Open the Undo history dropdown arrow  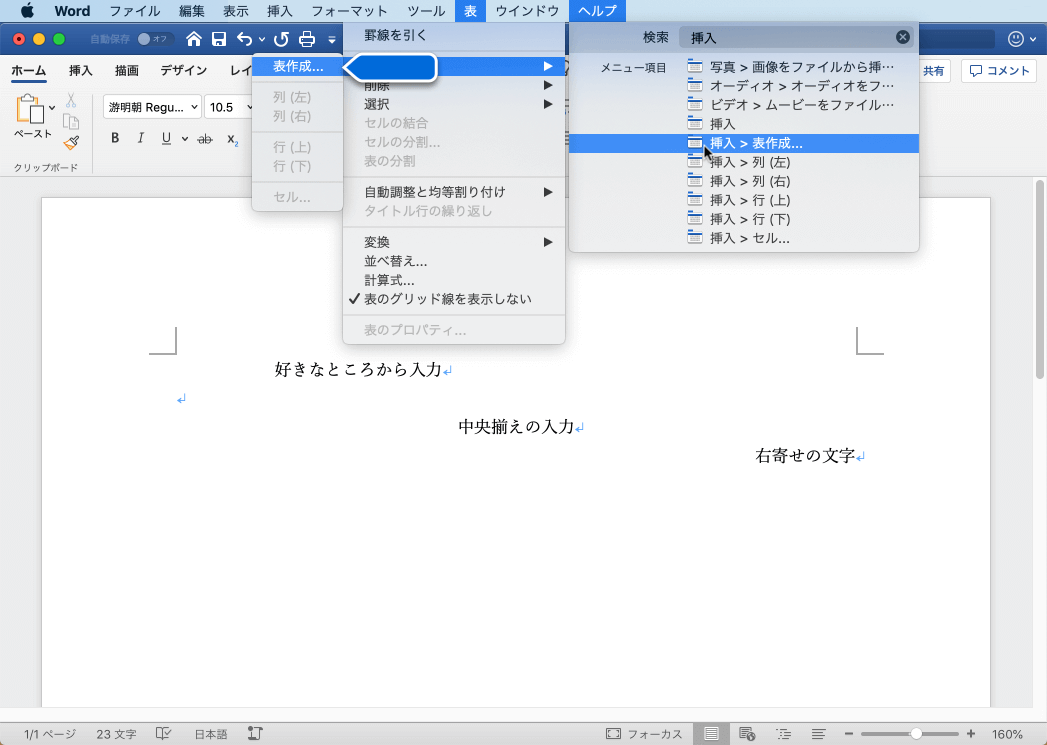click(x=262, y=39)
